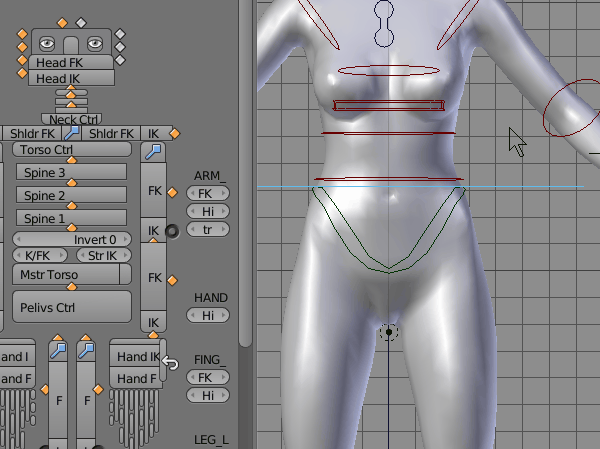This screenshot has width=600, height=449.
Task: Click the right eye icon in head box
Action: pos(95,43)
